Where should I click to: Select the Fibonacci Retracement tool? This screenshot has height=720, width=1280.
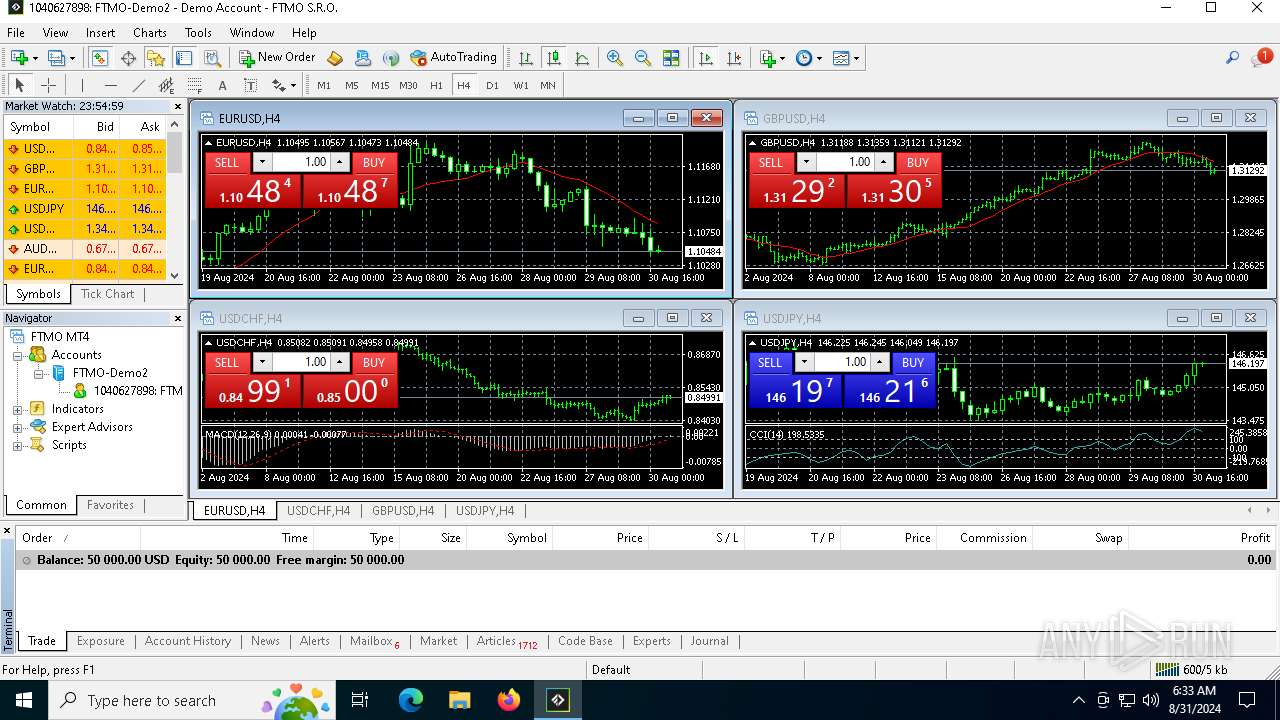[194, 85]
